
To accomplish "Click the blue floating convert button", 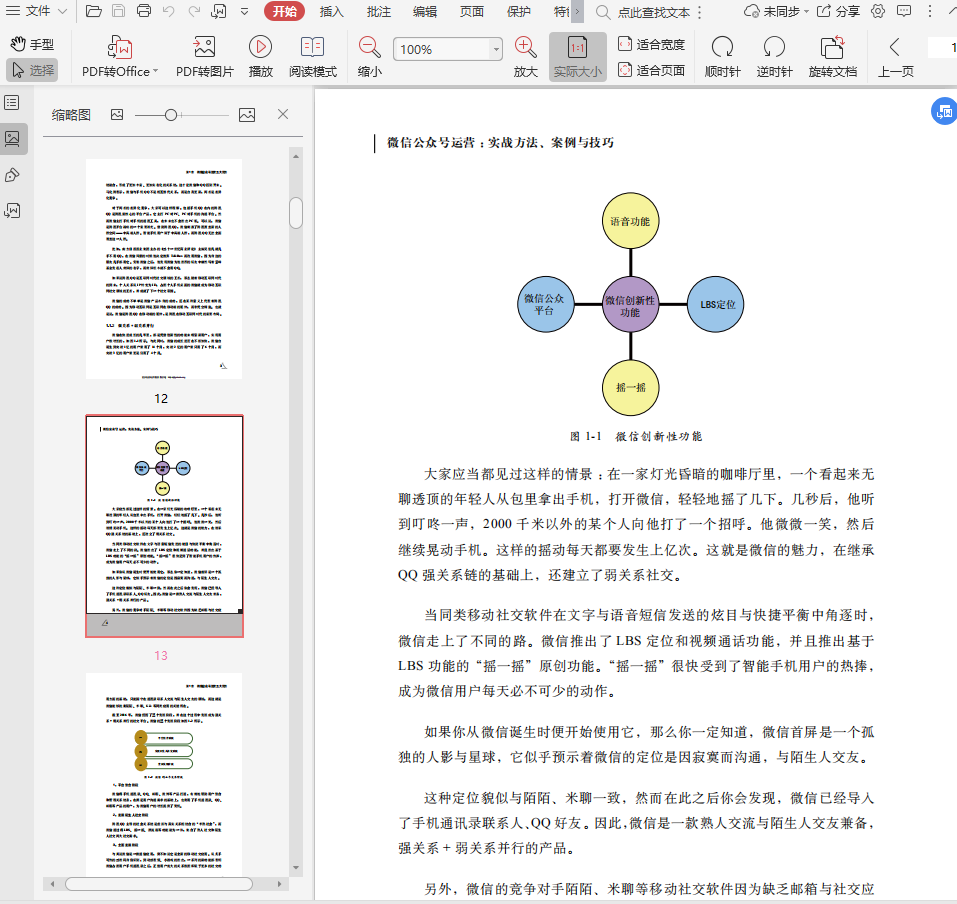I will (944, 111).
